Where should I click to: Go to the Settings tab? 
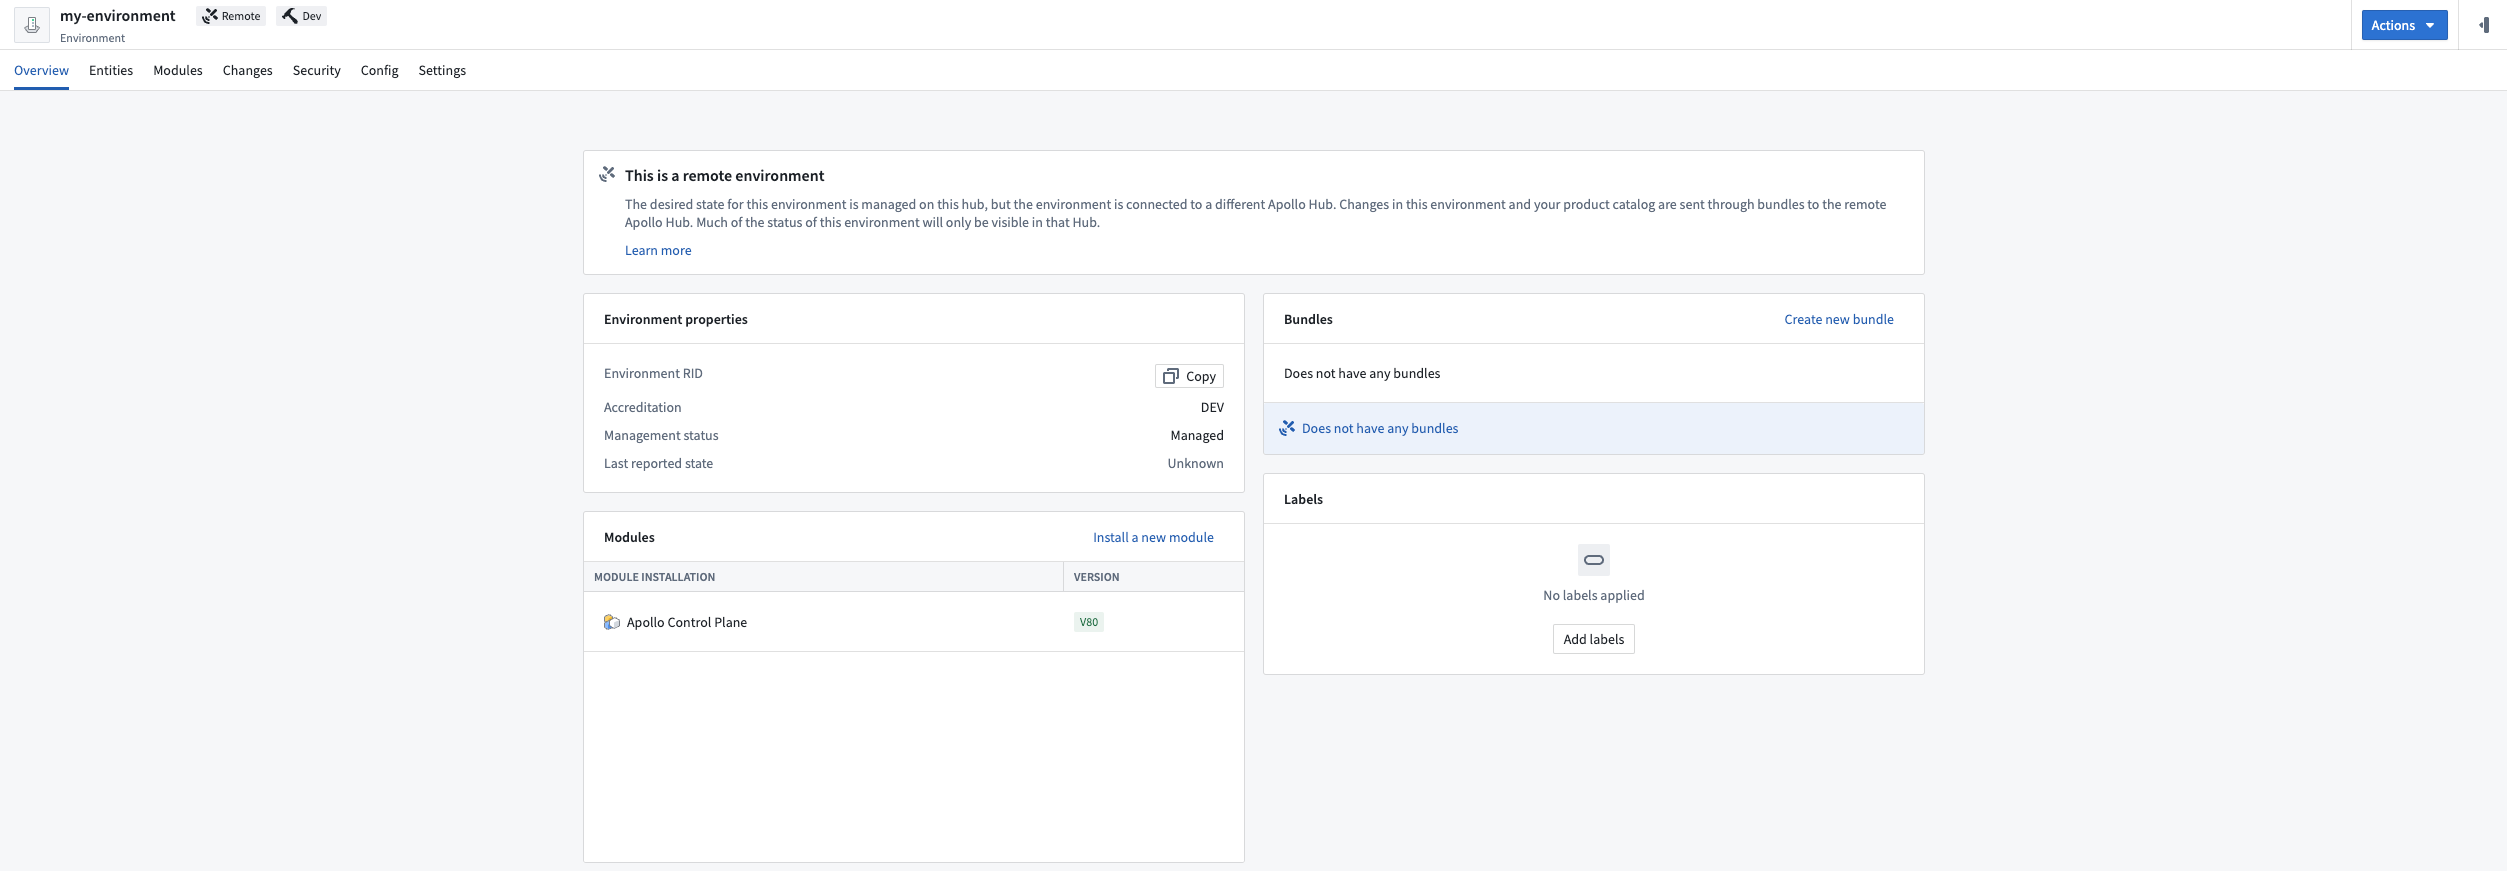pos(442,70)
